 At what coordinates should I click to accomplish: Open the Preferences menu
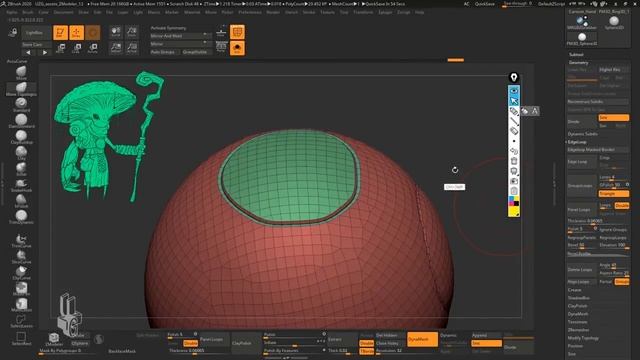tap(250, 12)
